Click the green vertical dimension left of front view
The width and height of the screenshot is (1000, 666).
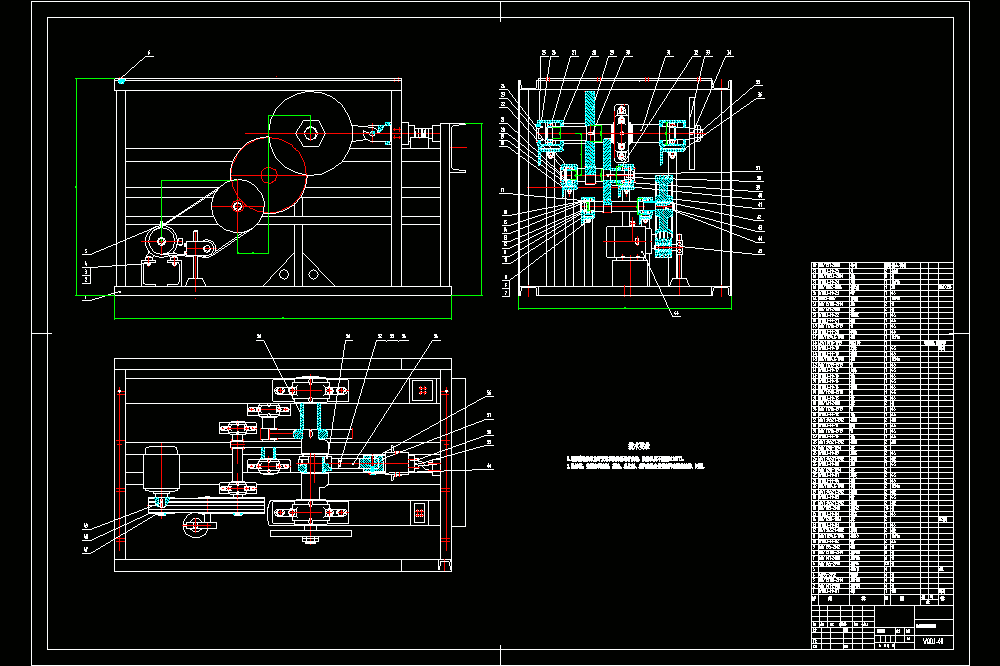77,187
